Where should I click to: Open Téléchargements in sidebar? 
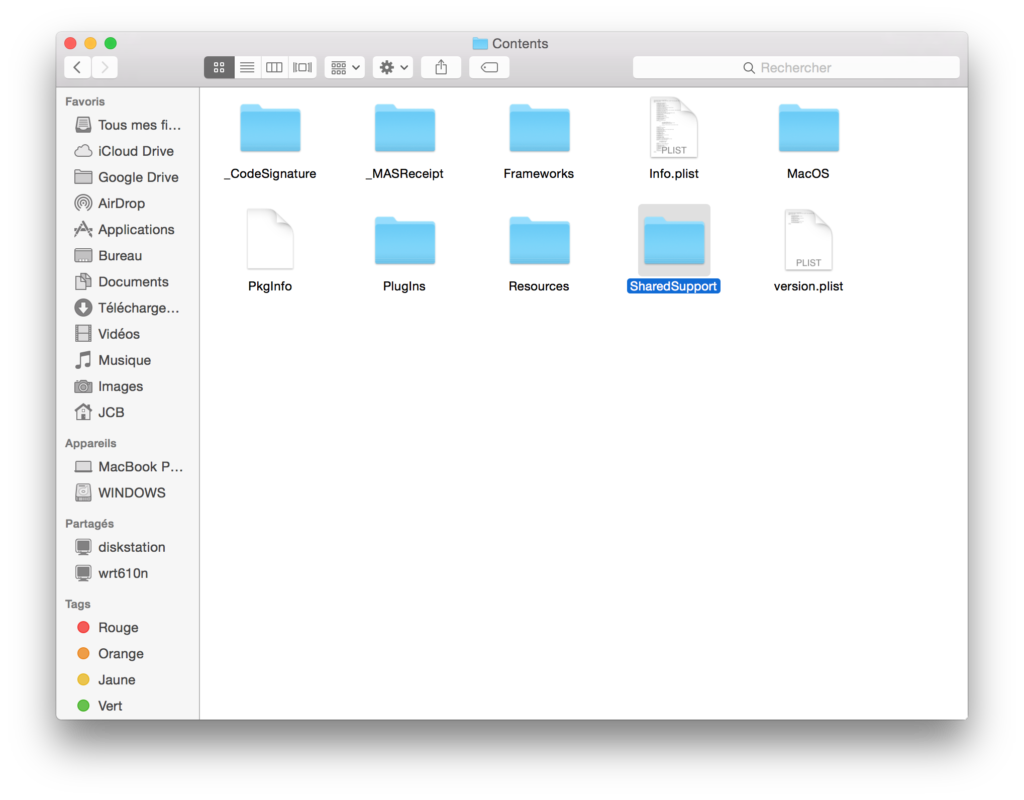coord(128,308)
